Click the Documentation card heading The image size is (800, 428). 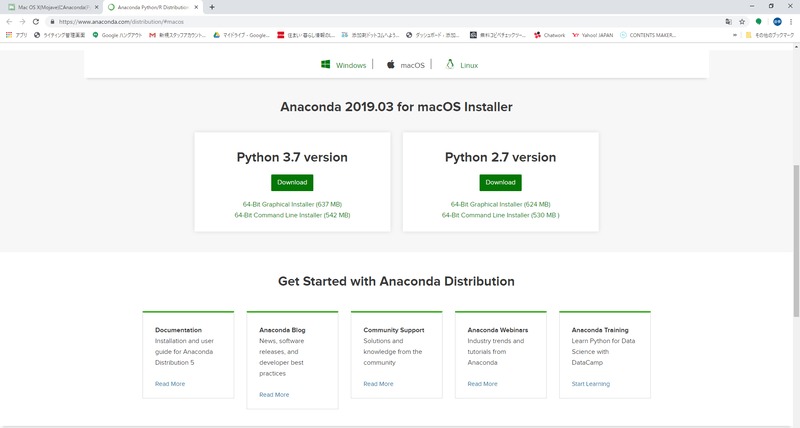click(x=178, y=330)
